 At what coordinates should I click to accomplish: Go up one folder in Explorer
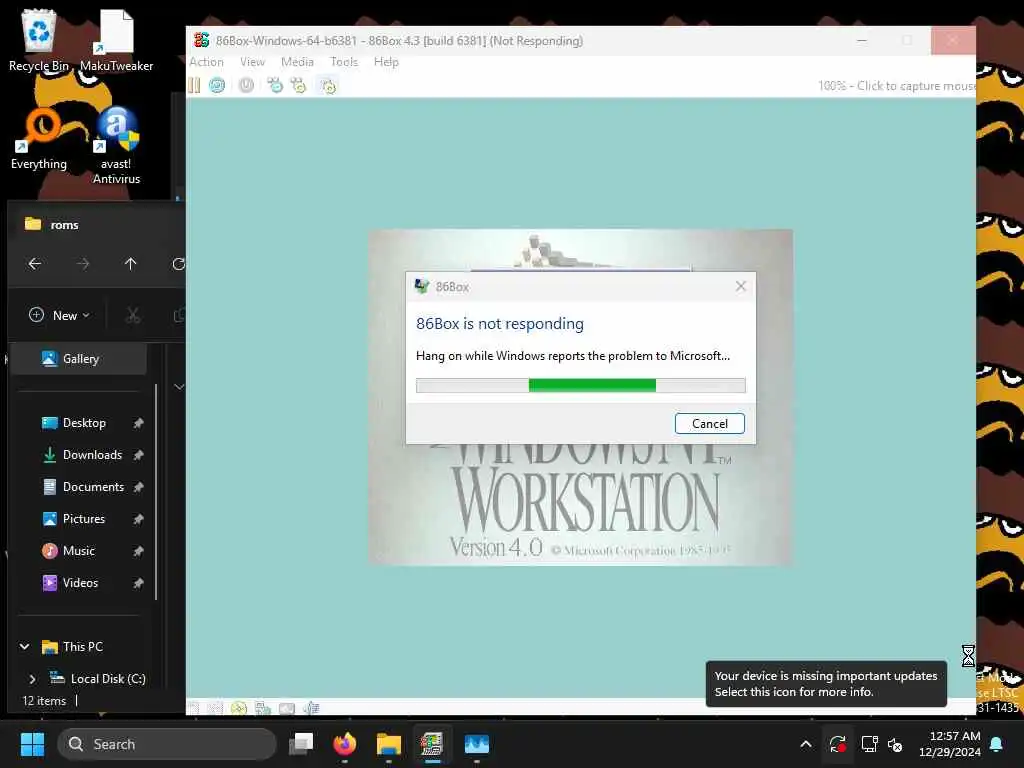coord(131,264)
